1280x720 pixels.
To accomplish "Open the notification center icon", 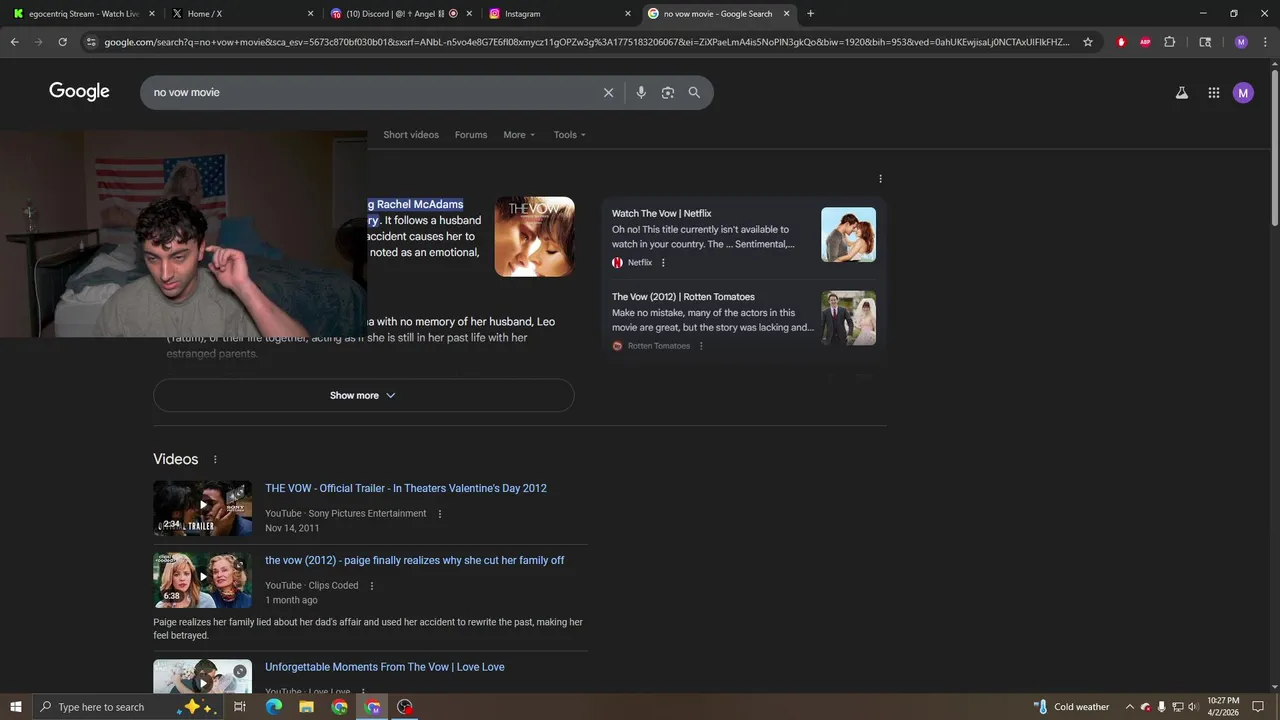I will click(1259, 707).
